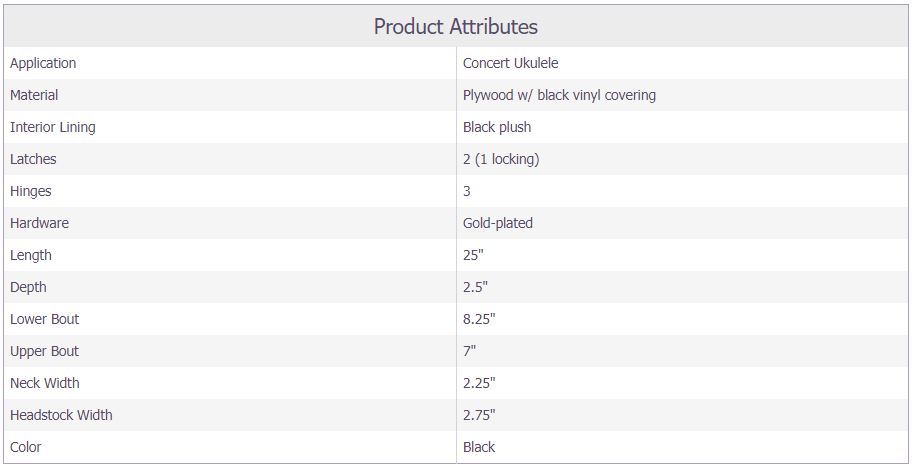Click the Black plush value
This screenshot has height=470, width=913.
[x=497, y=127]
